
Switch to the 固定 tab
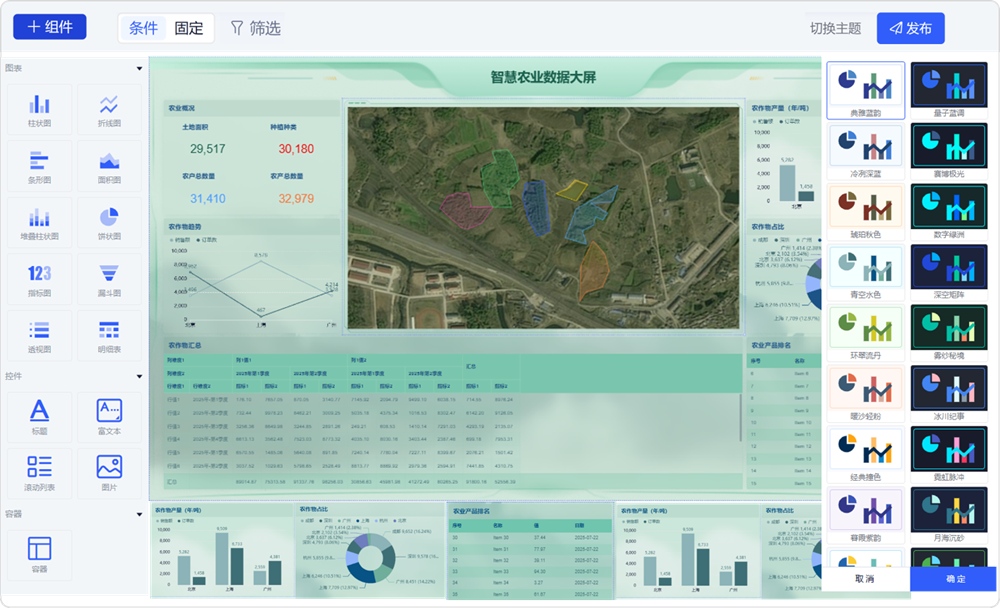tap(189, 28)
